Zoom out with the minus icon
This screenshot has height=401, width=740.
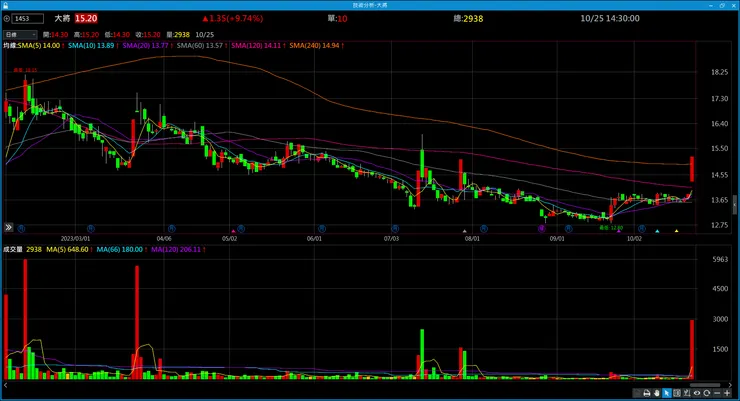coord(717,393)
